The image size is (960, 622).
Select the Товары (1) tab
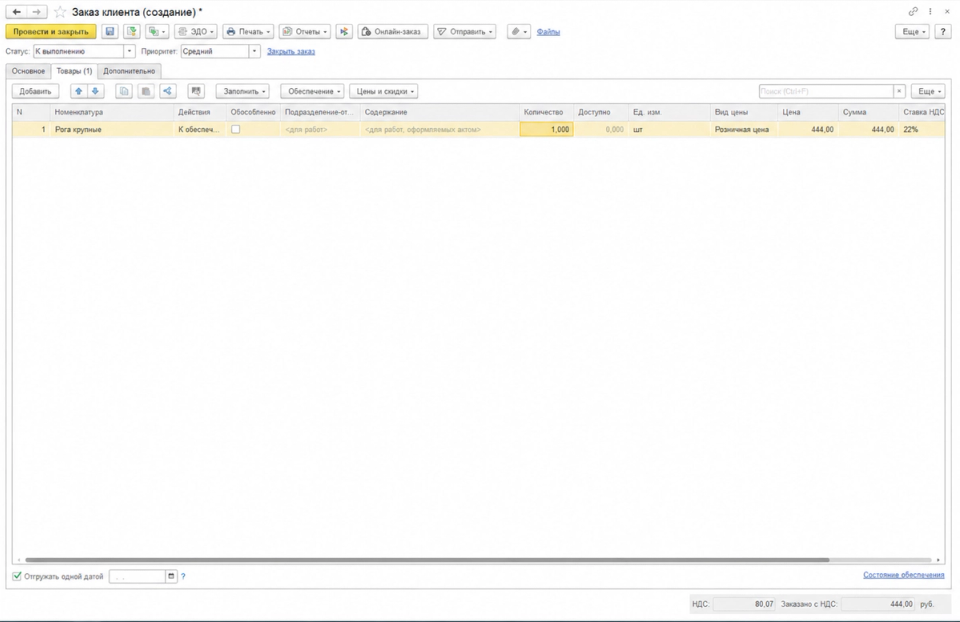click(74, 71)
